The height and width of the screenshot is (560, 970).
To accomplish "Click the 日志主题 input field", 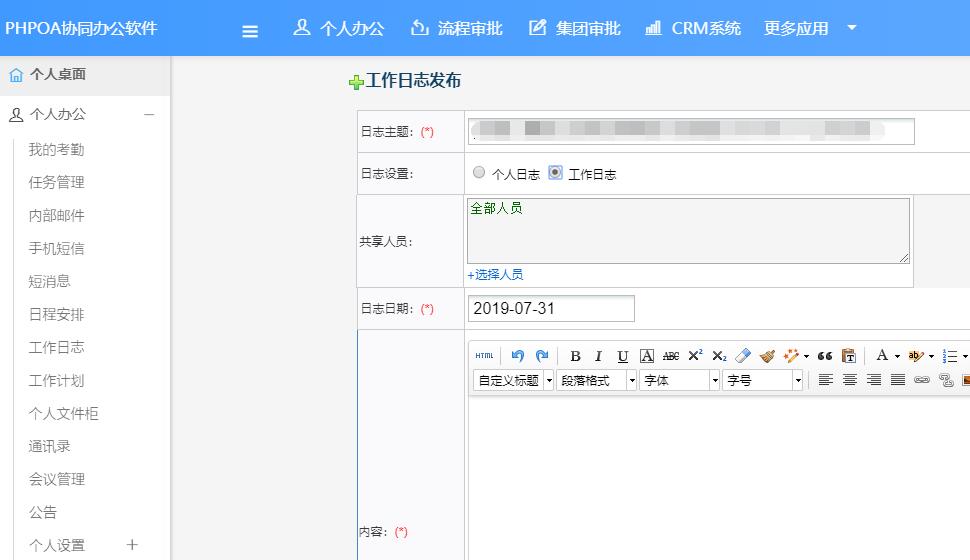I will (x=691, y=131).
